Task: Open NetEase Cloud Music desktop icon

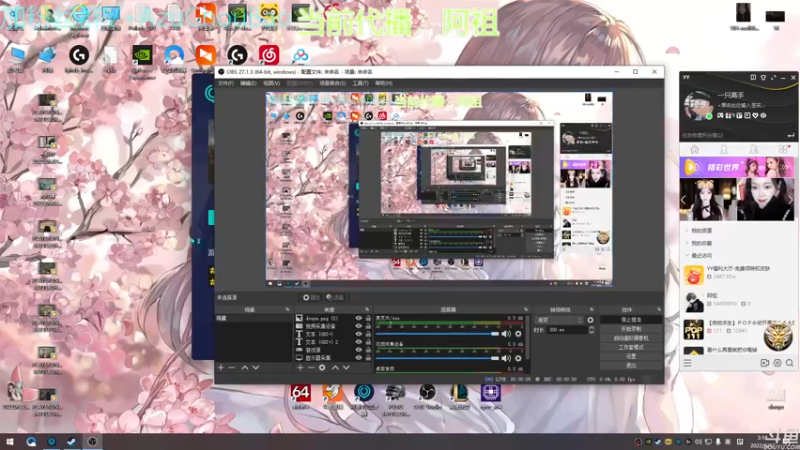Action: (x=269, y=57)
